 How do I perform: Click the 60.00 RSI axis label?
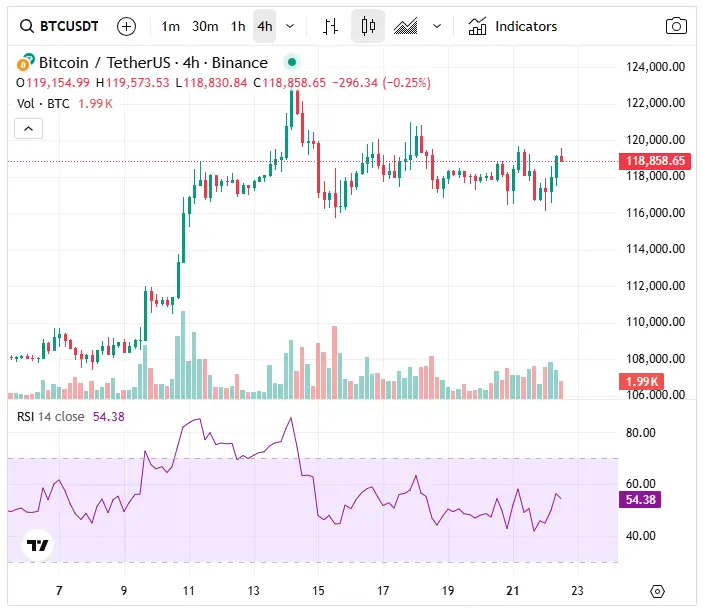(x=640, y=483)
